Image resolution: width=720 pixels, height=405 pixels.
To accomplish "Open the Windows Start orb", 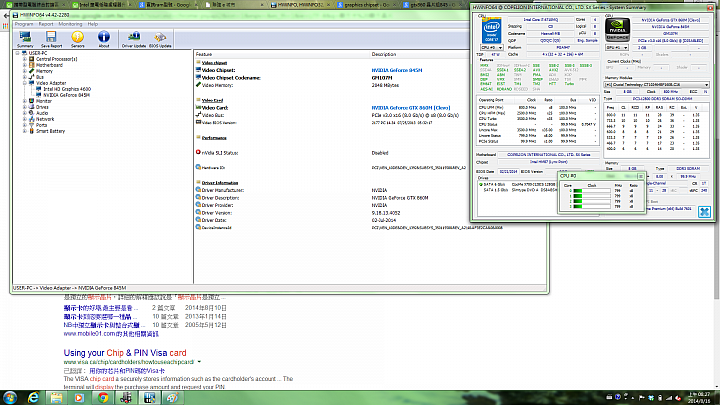I will click(x=10, y=398).
